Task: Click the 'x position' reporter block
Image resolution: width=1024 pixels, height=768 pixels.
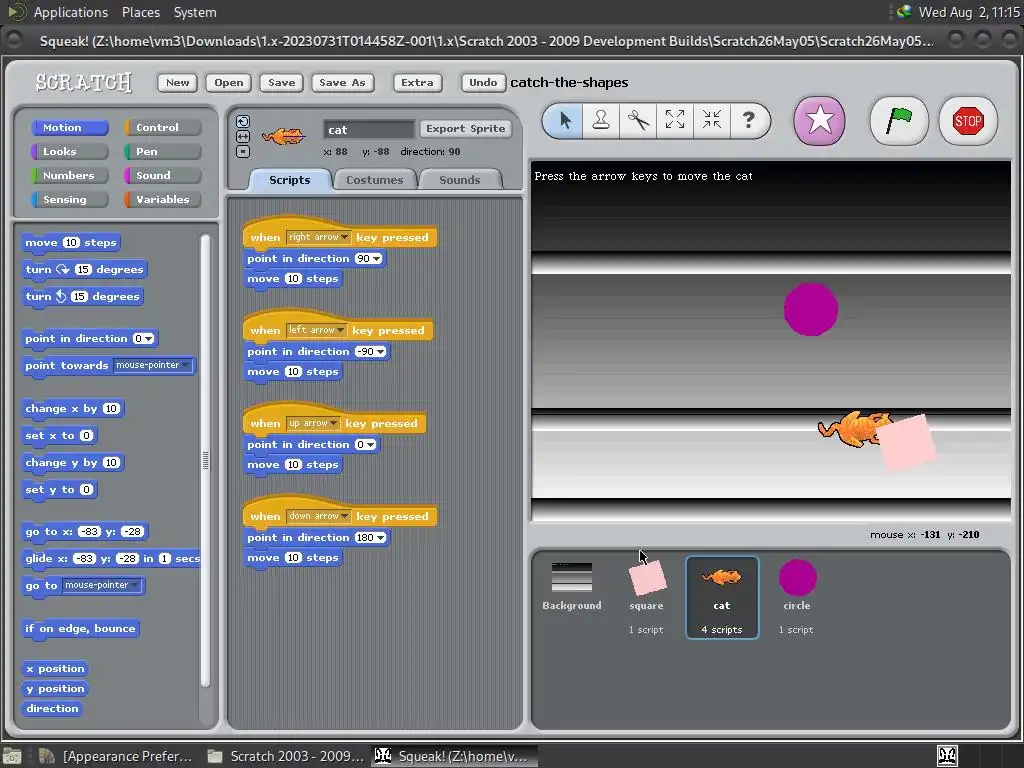Action: pos(56,669)
